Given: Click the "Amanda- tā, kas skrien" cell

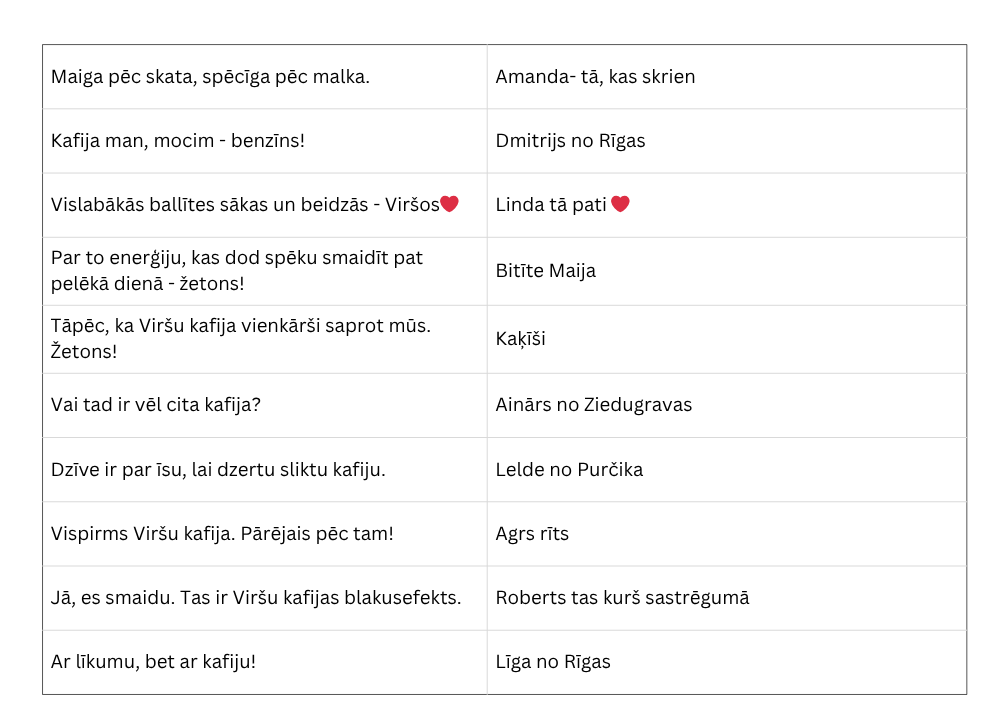Looking at the screenshot, I should pyautogui.click(x=595, y=77).
